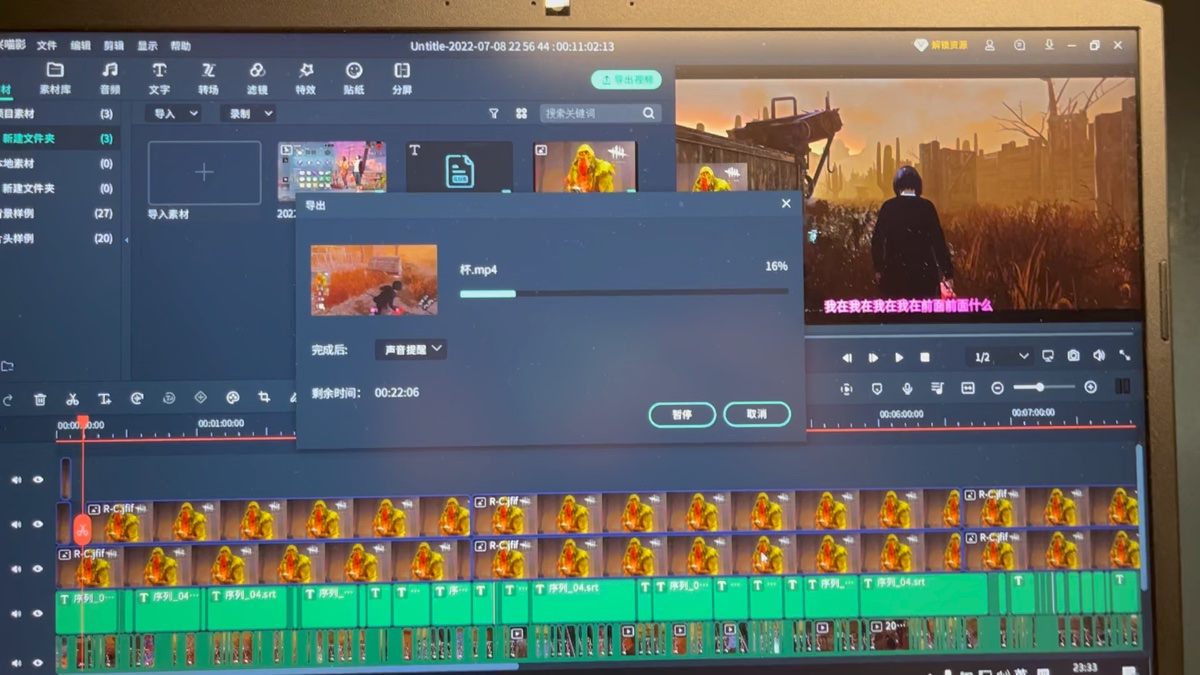Screen dimensions: 1200x675
Task: Open the 文字 text titles icon
Action: (159, 70)
